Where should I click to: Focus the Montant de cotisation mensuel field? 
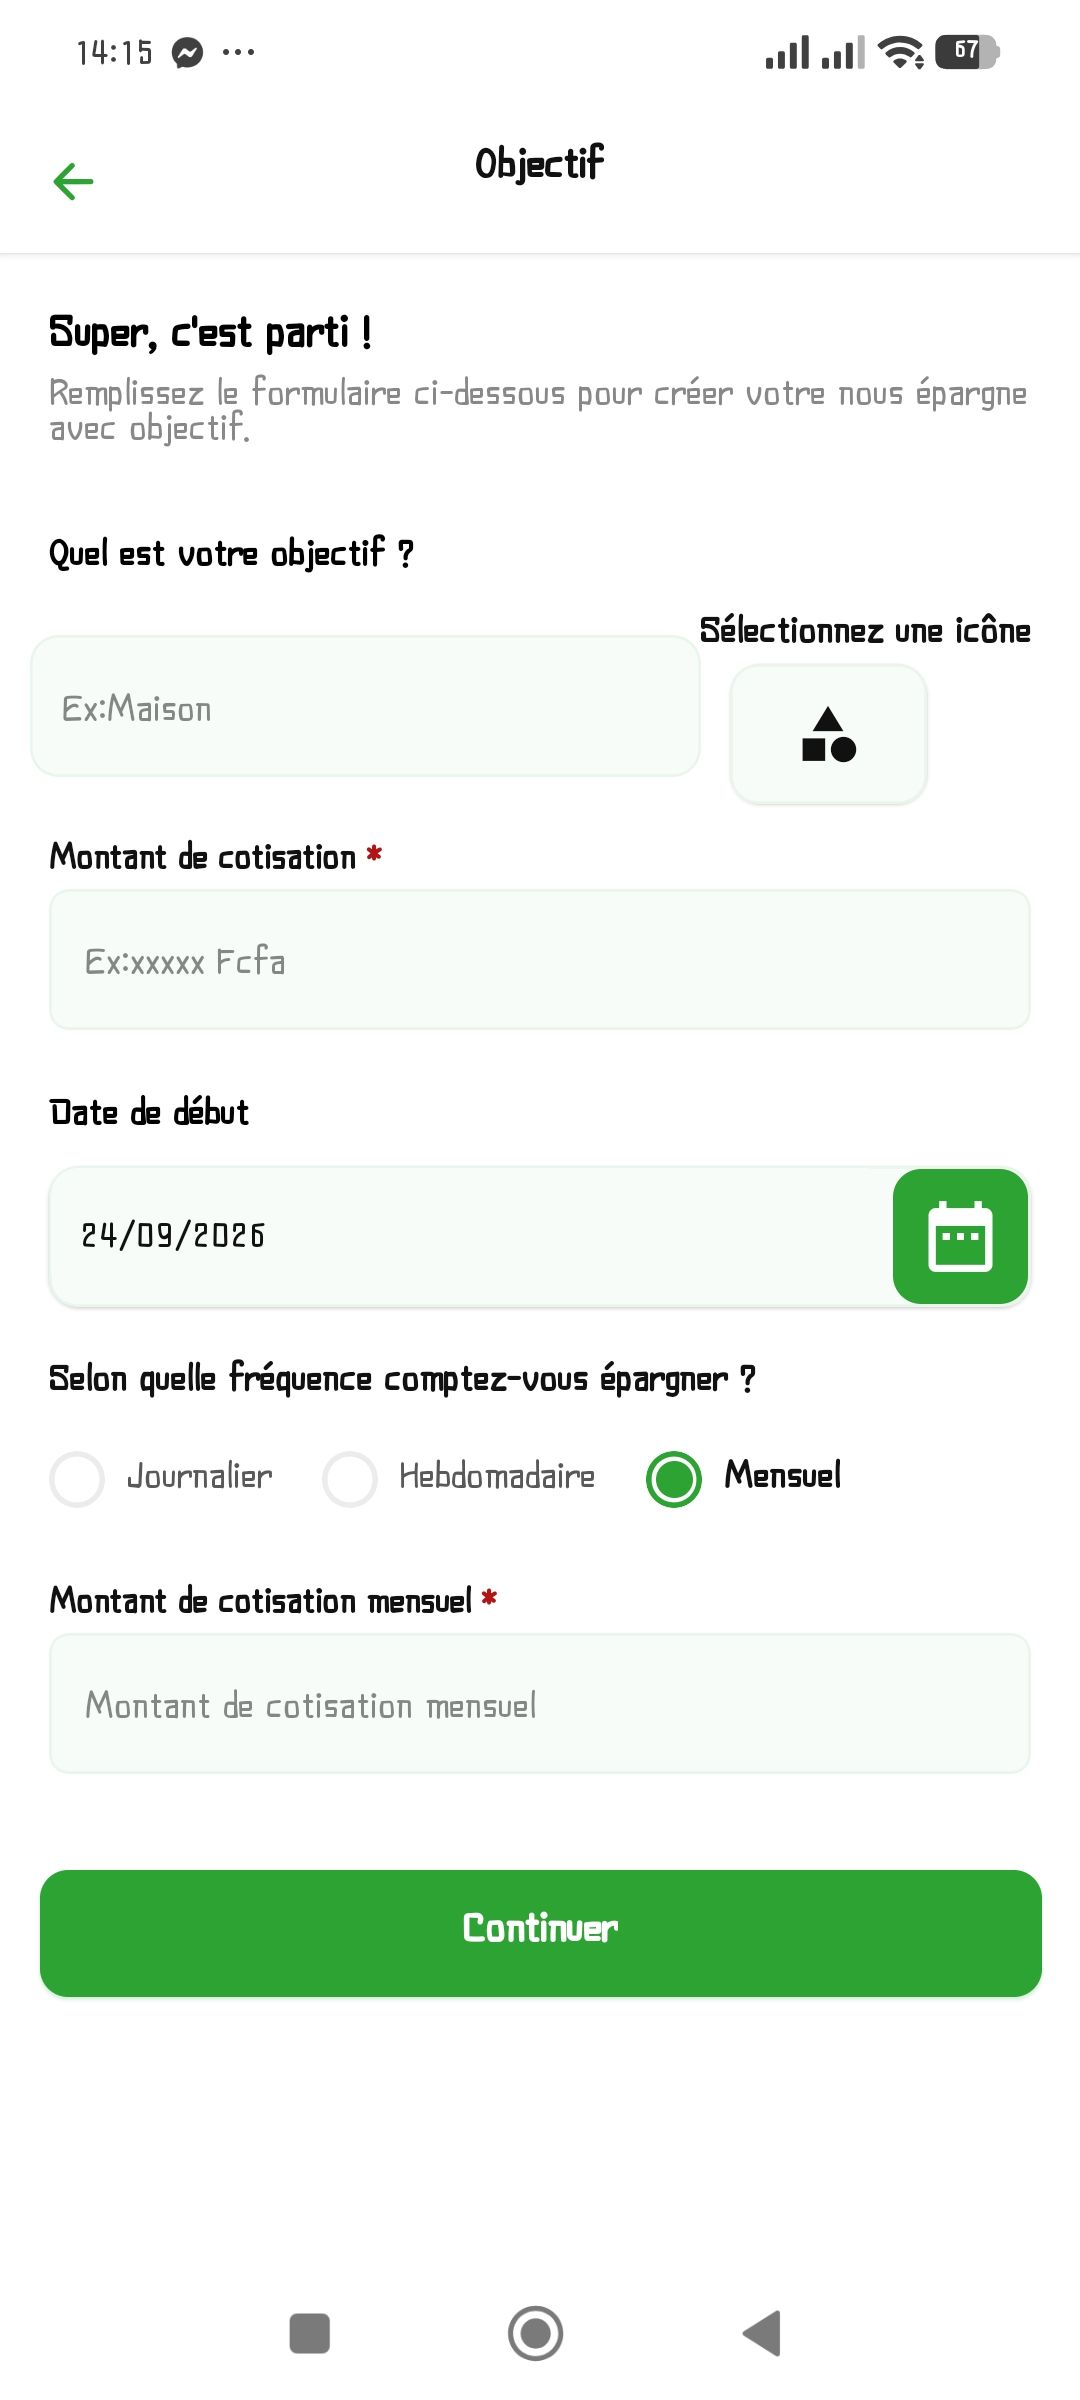click(540, 1704)
